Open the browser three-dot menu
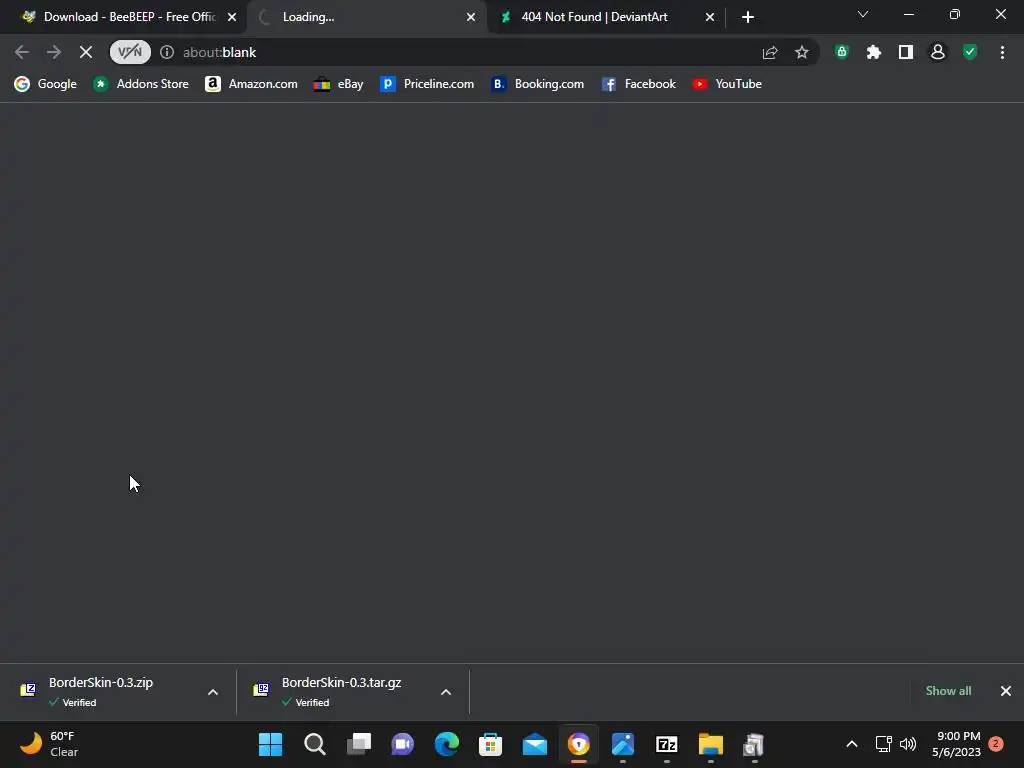Image resolution: width=1024 pixels, height=768 pixels. [x=1002, y=52]
